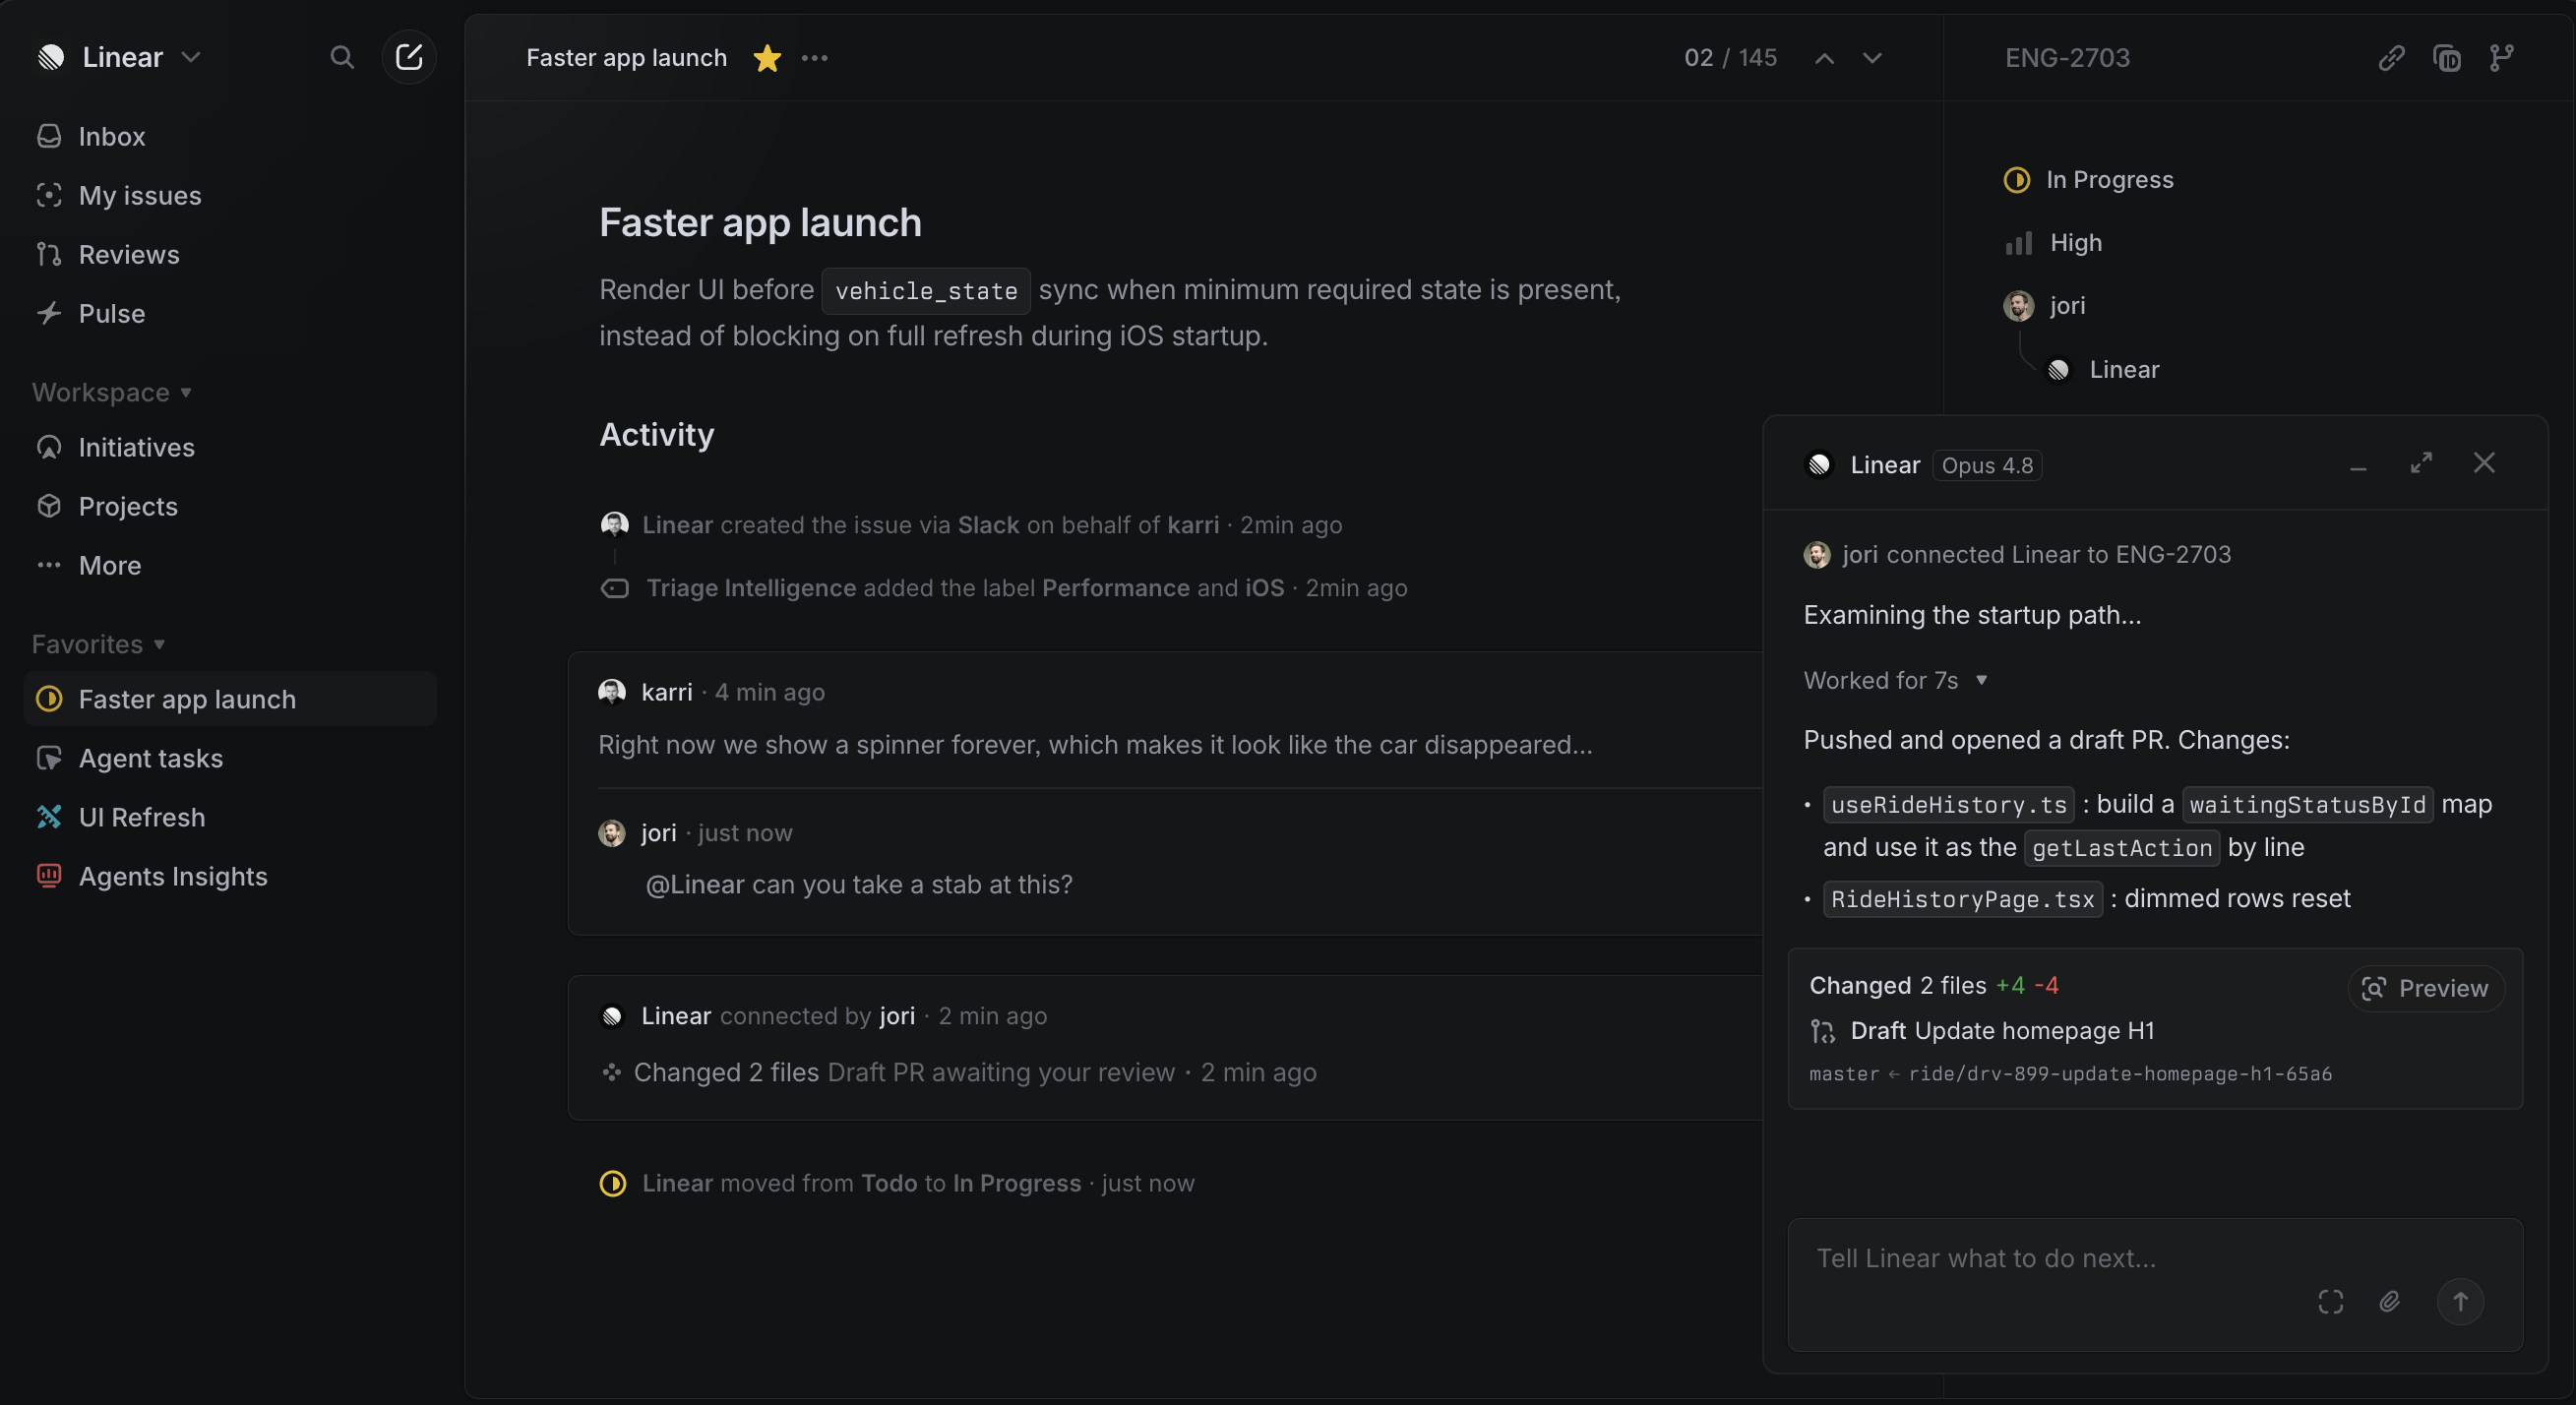Collapse the Favorites section
Image resolution: width=2576 pixels, height=1405 pixels.
pyautogui.click(x=98, y=644)
